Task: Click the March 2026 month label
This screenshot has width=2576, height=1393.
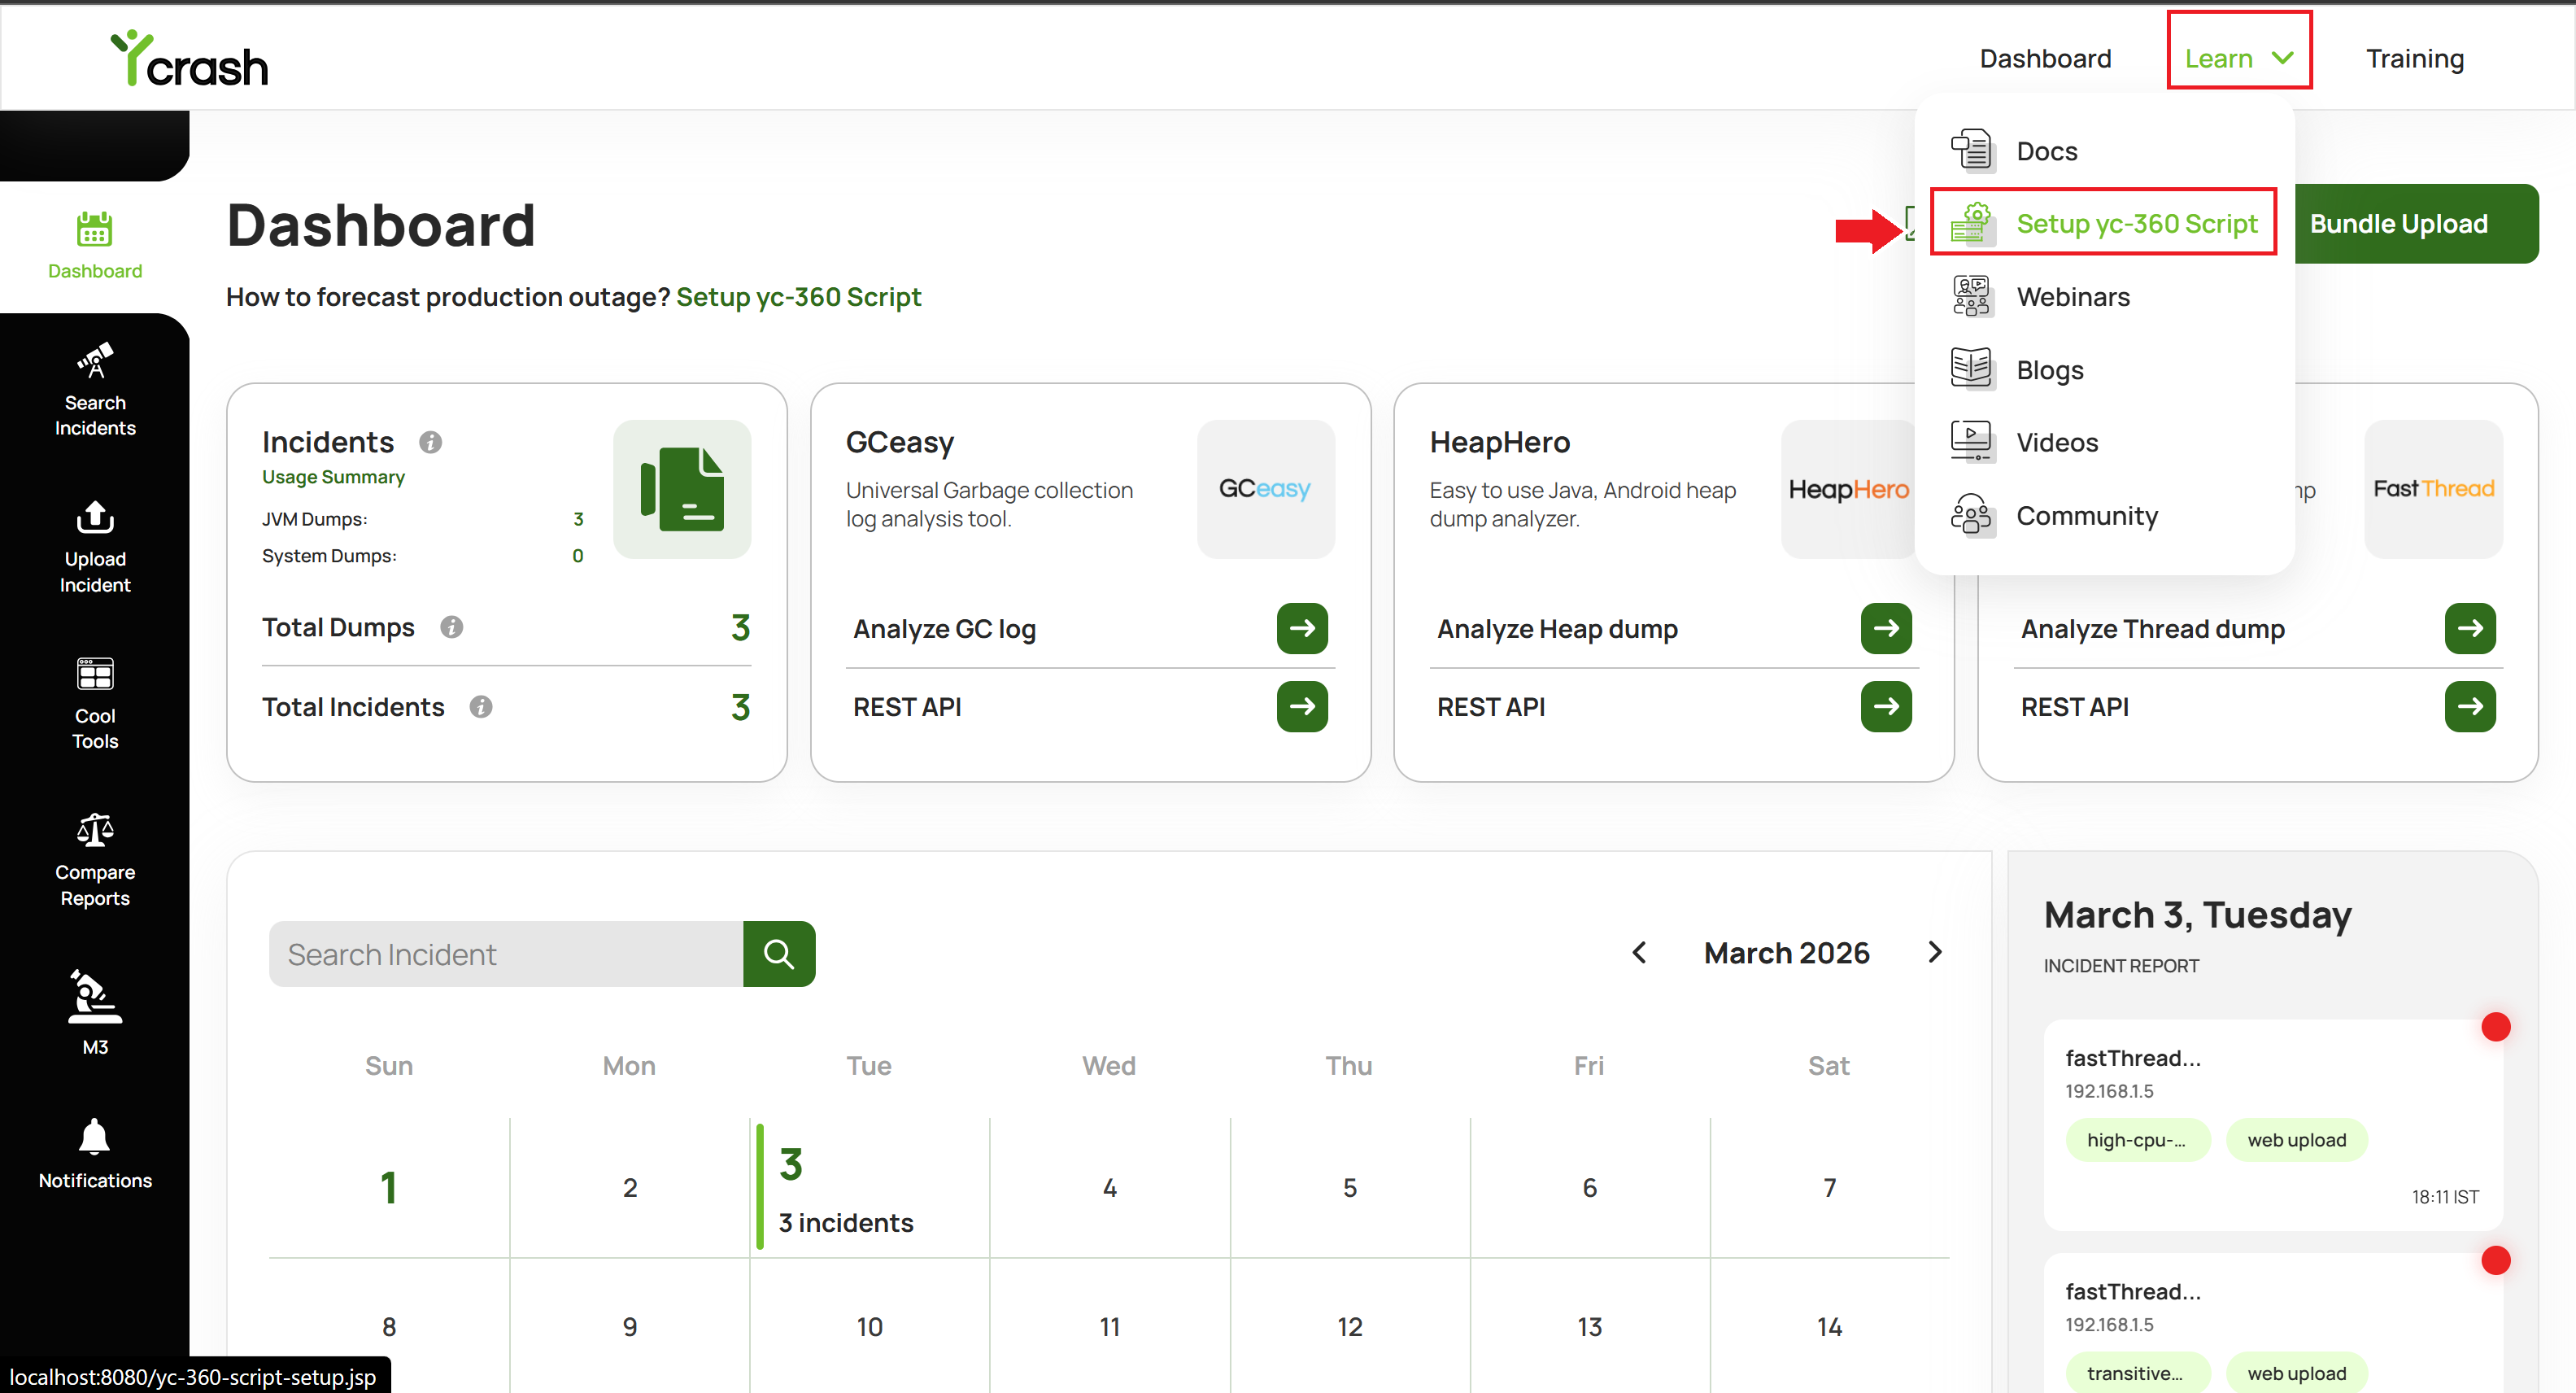Action: point(1786,952)
